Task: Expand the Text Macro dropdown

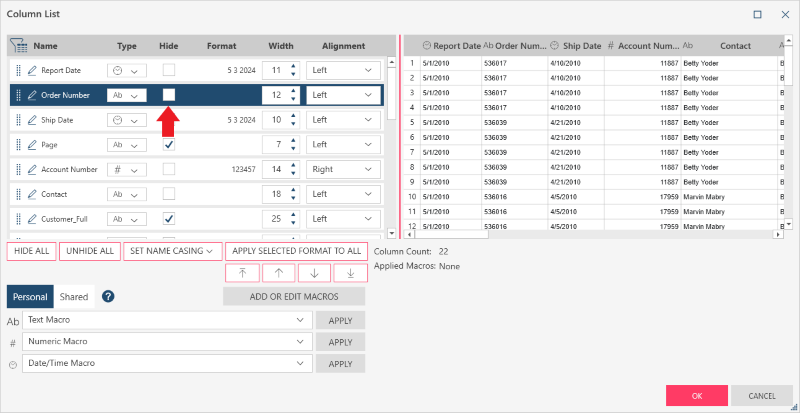Action: click(299, 320)
